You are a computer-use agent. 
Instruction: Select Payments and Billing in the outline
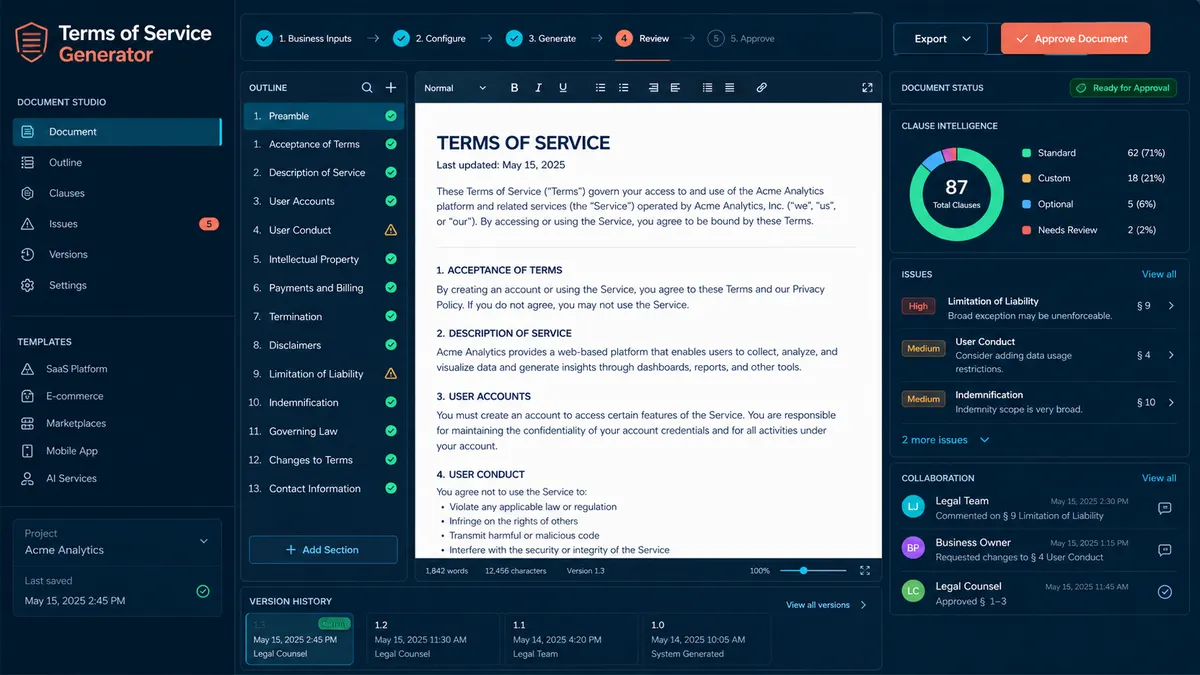[324, 288]
